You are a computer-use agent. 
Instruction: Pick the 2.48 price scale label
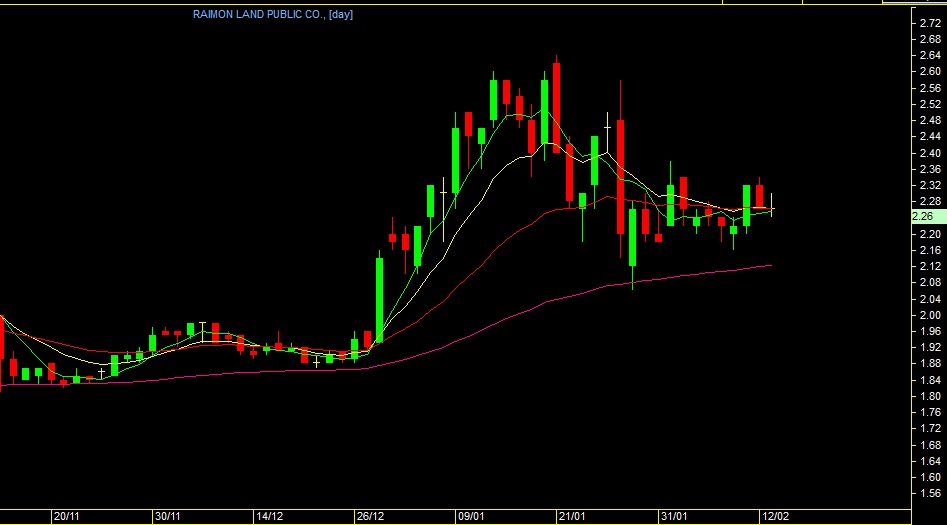tap(929, 120)
